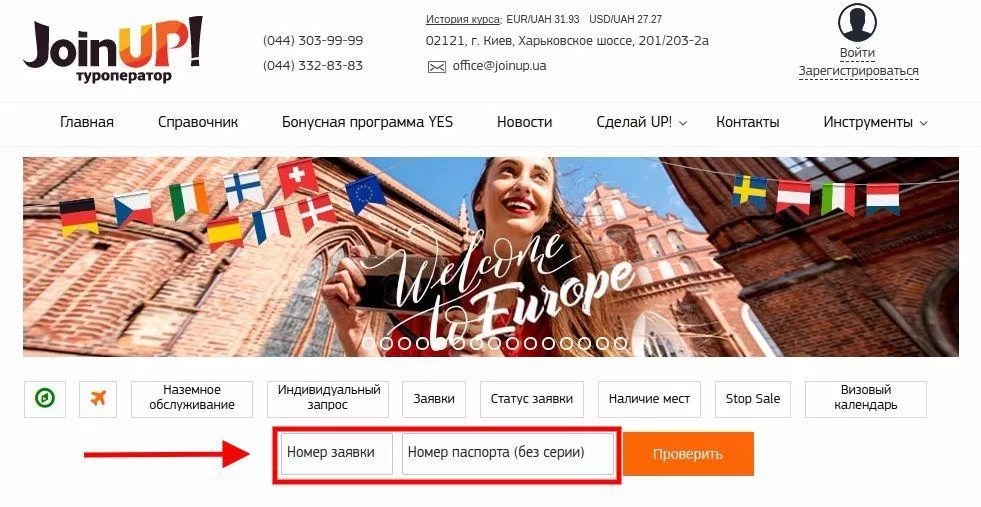Click the JoinUP! tour operator logo

click(x=113, y=50)
